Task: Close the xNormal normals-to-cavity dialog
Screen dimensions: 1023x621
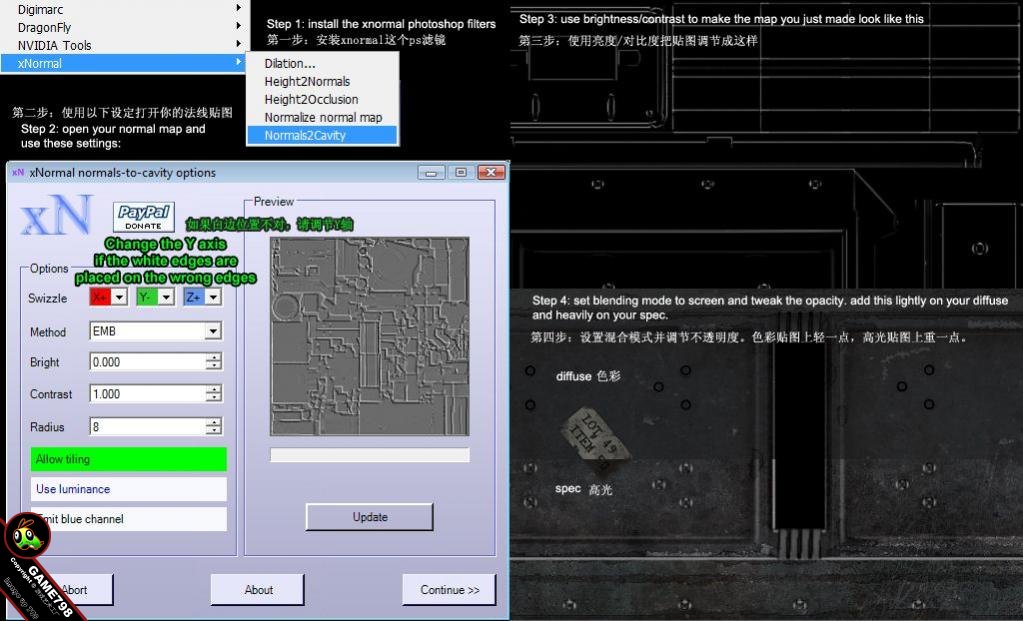Action: tap(491, 173)
